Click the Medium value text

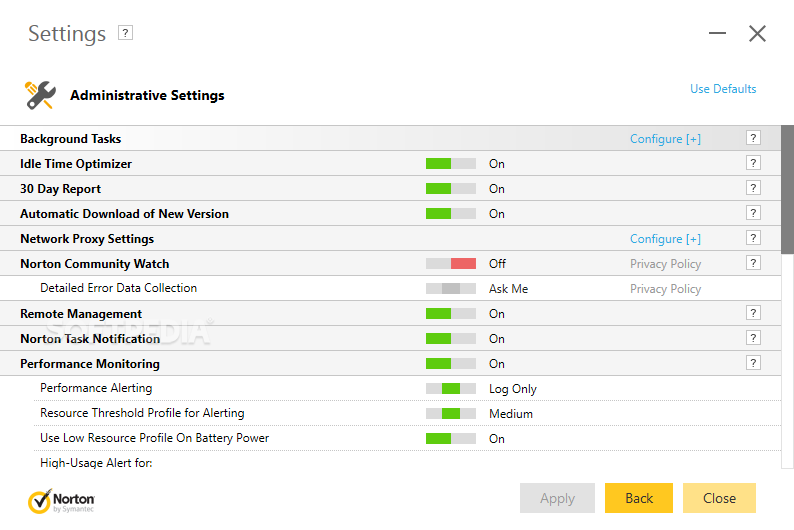[511, 414]
